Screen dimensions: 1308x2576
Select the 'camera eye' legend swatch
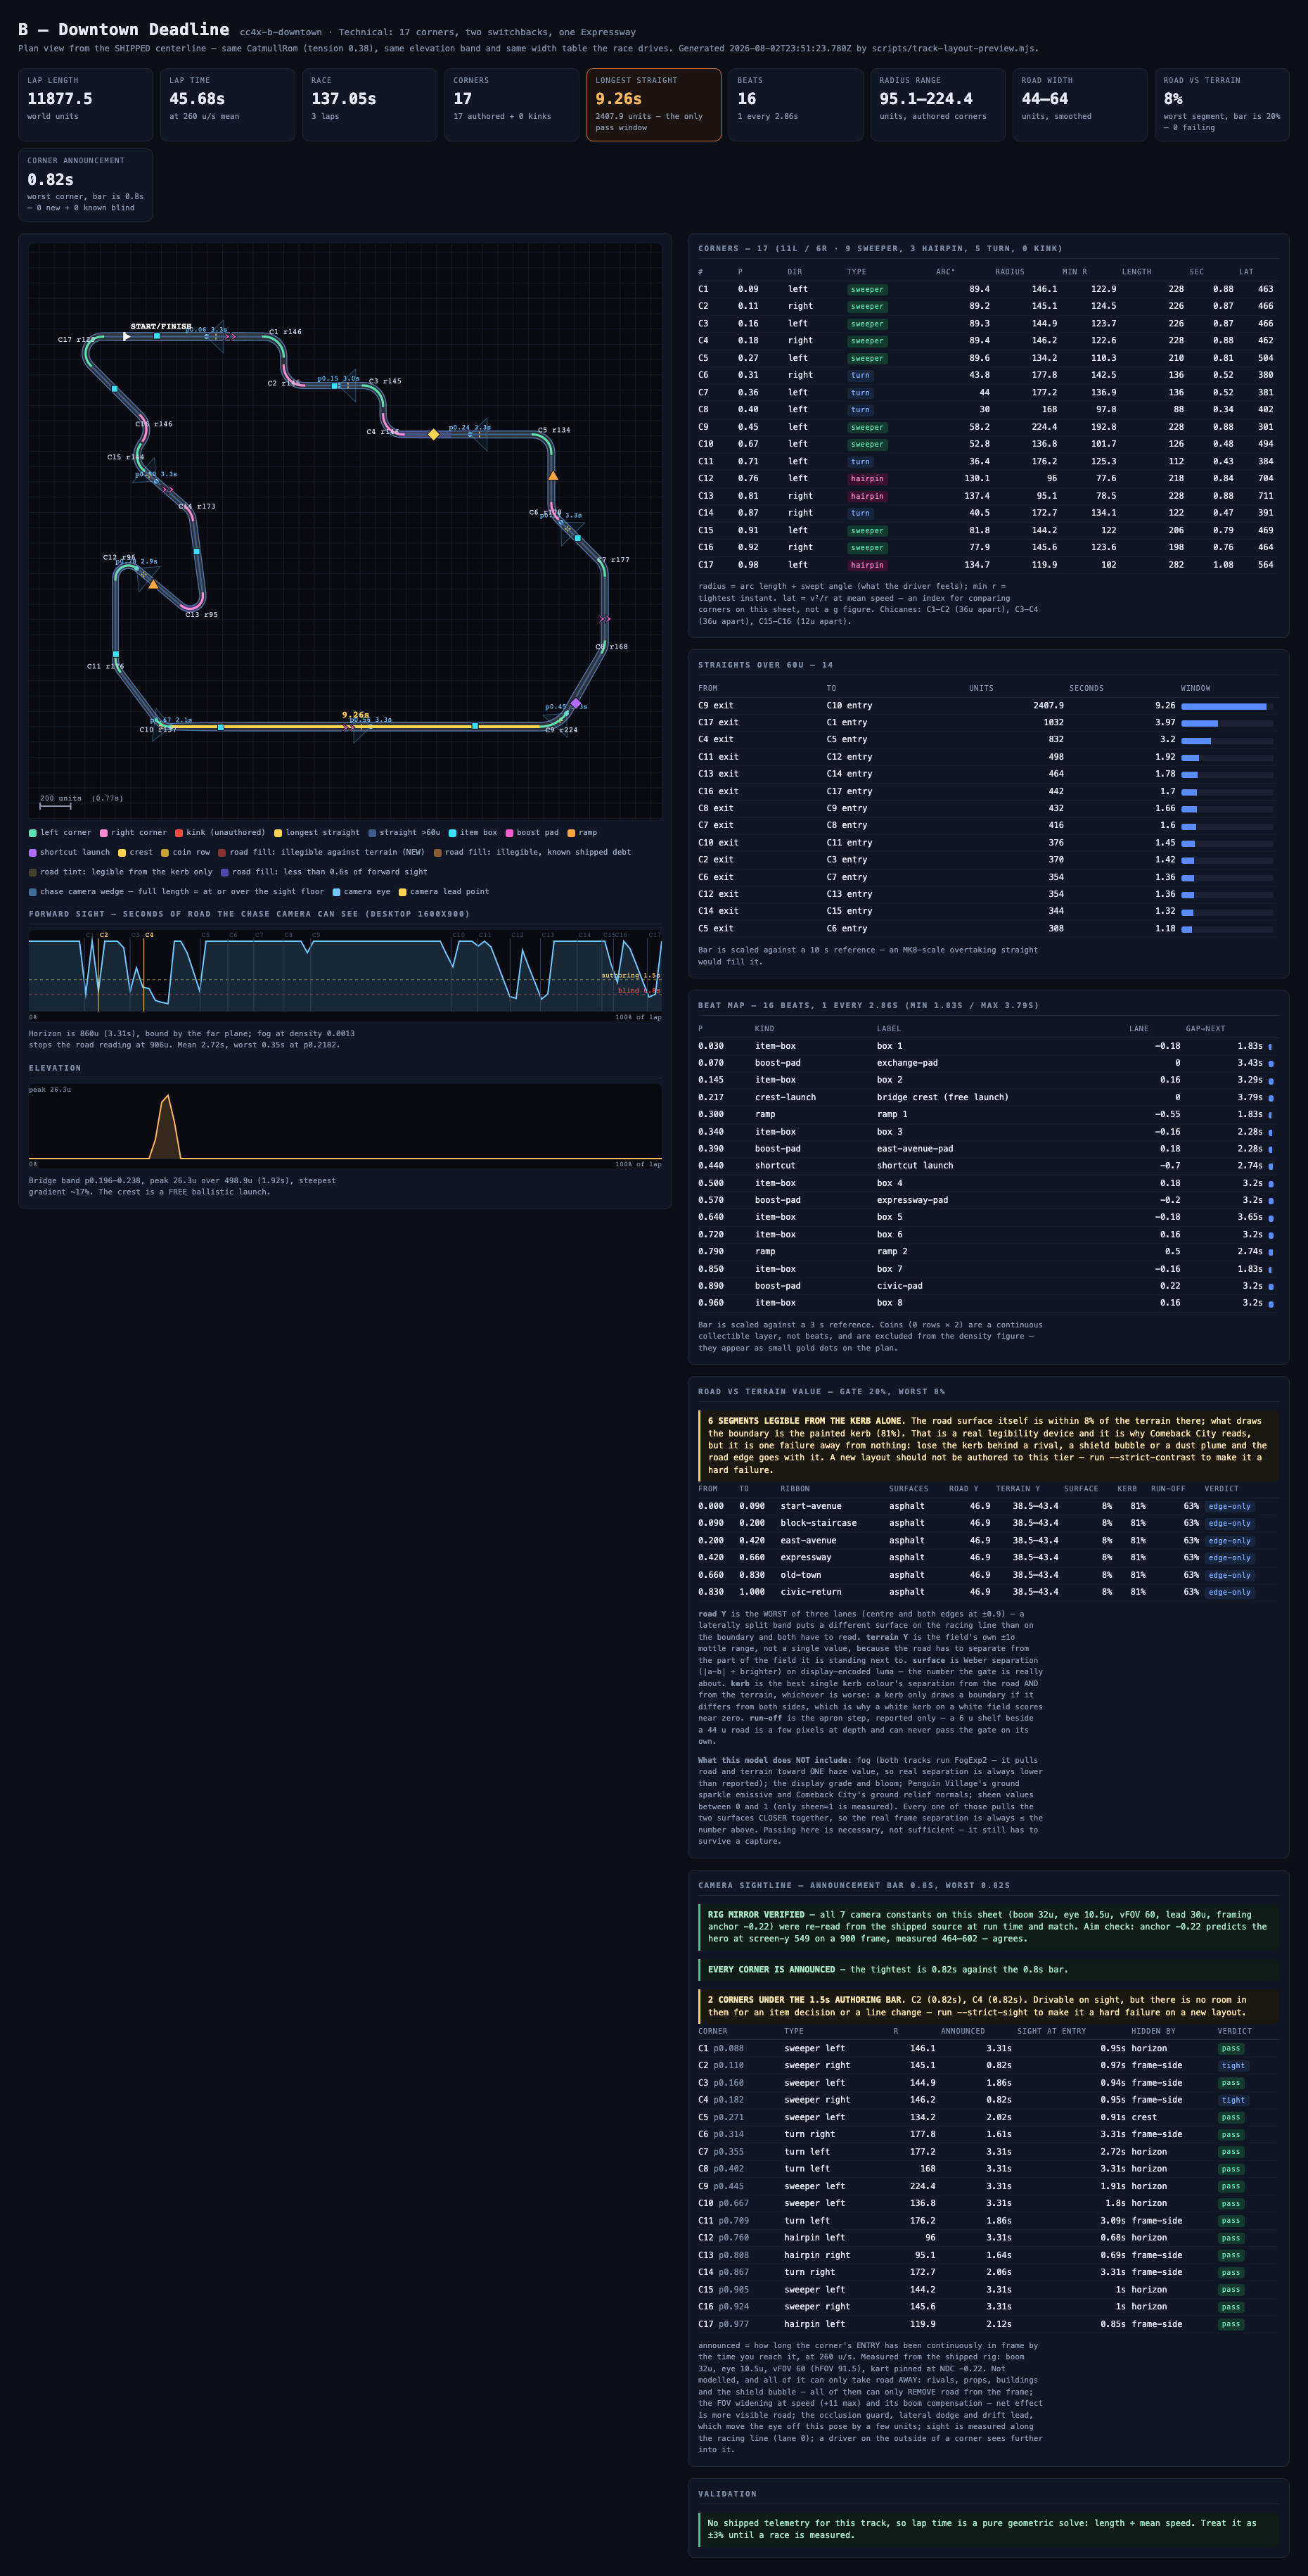pos(336,892)
